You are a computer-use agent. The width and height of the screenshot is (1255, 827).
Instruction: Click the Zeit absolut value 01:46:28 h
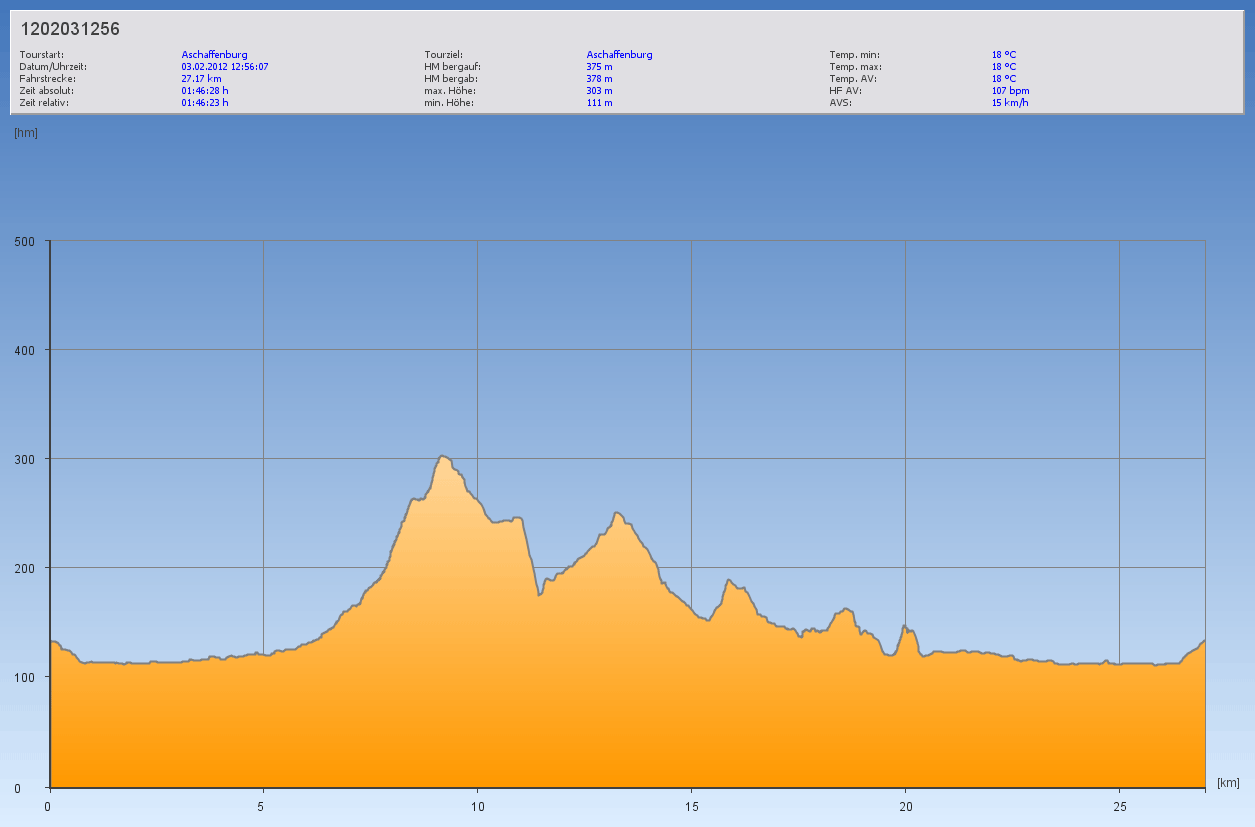point(205,90)
